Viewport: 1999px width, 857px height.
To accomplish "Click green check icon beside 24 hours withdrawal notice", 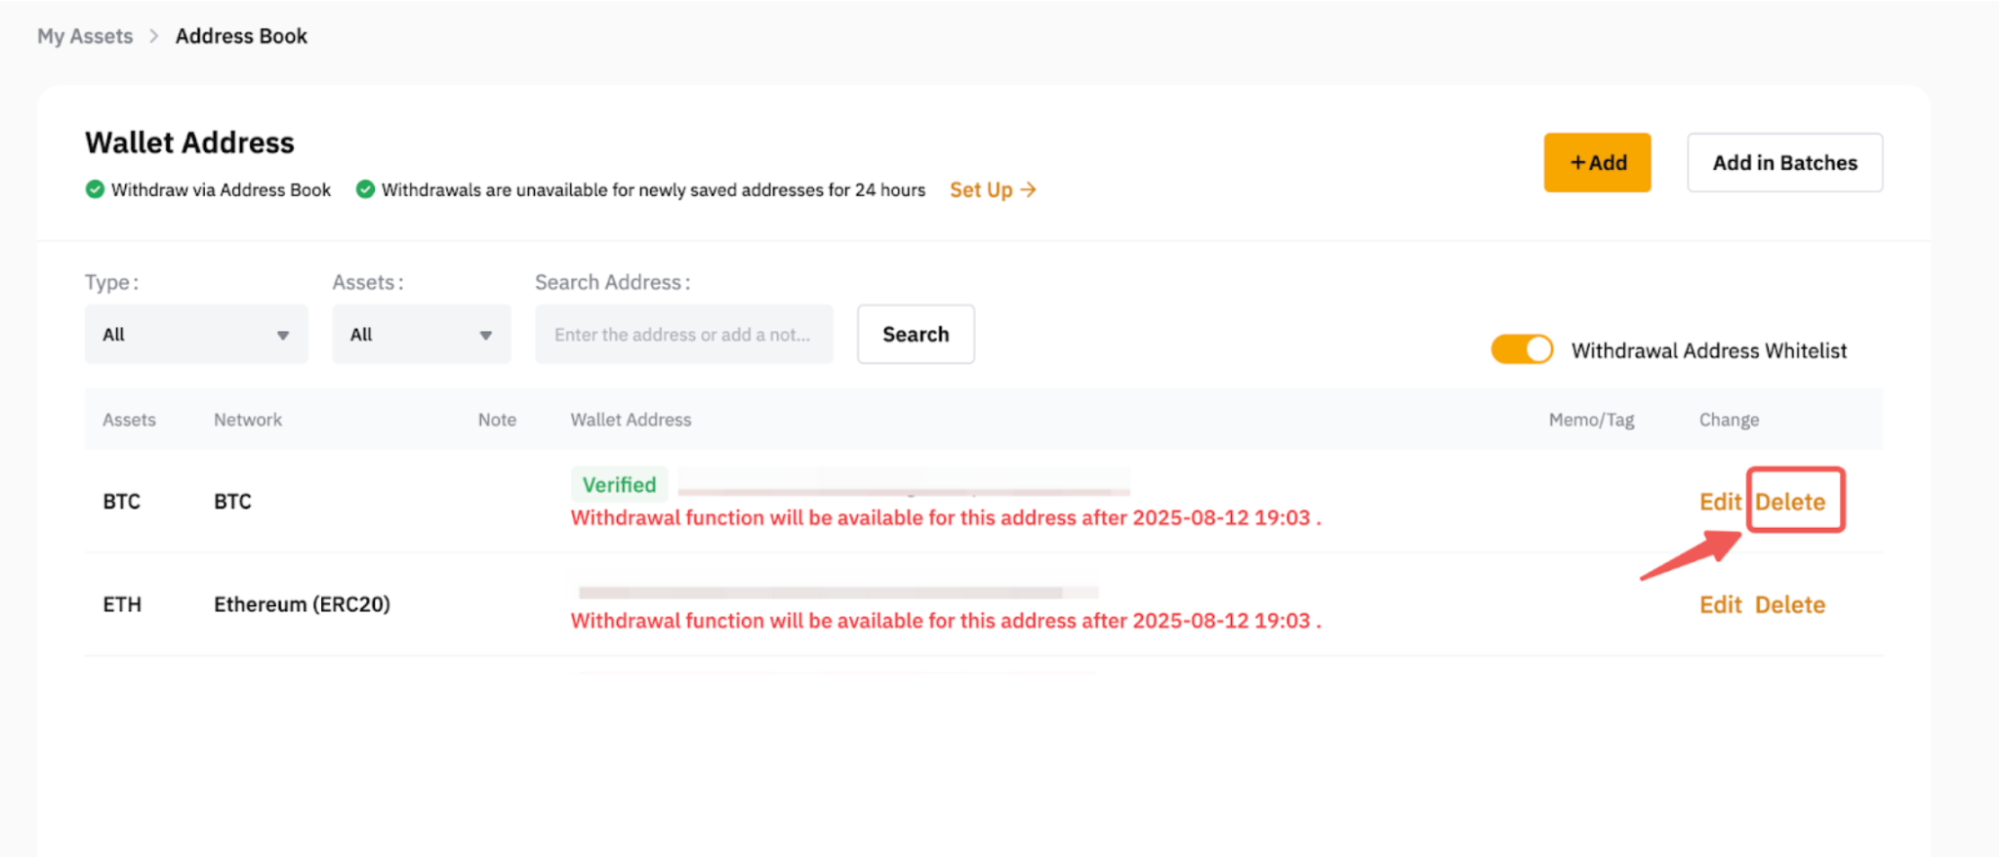I will [366, 189].
